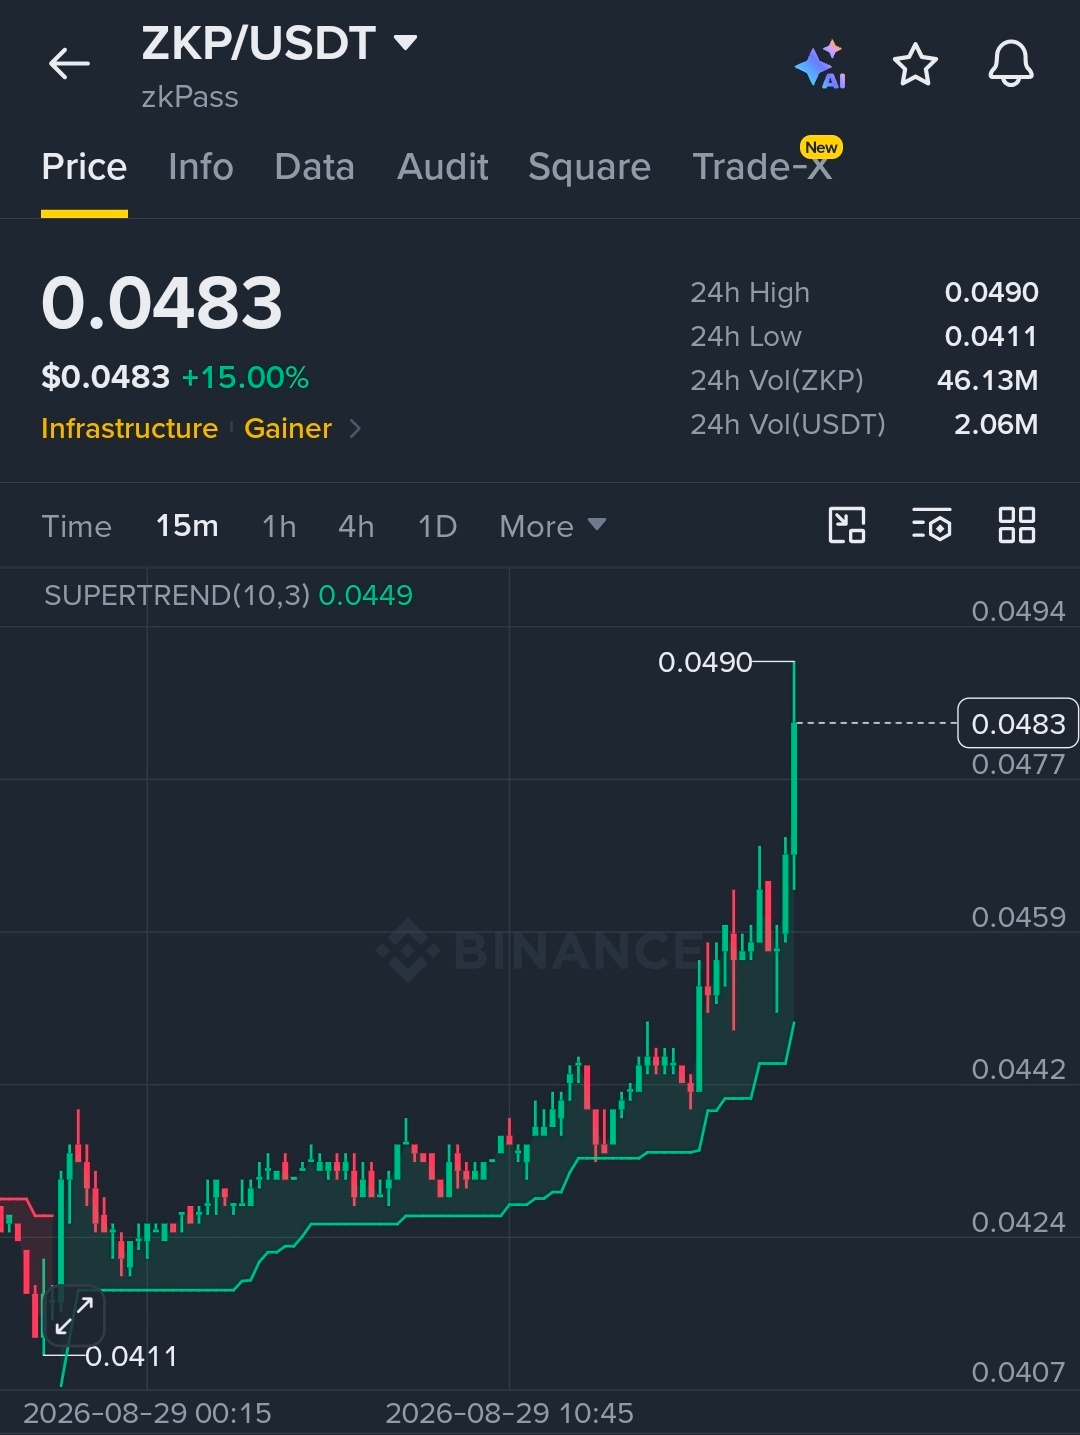
Task: Set a price alert with bell icon
Action: click(1011, 64)
